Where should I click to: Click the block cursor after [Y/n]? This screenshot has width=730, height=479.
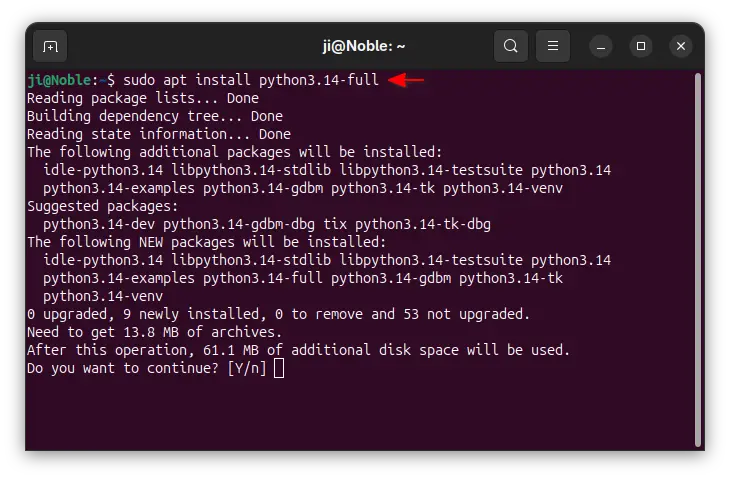[x=279, y=369]
